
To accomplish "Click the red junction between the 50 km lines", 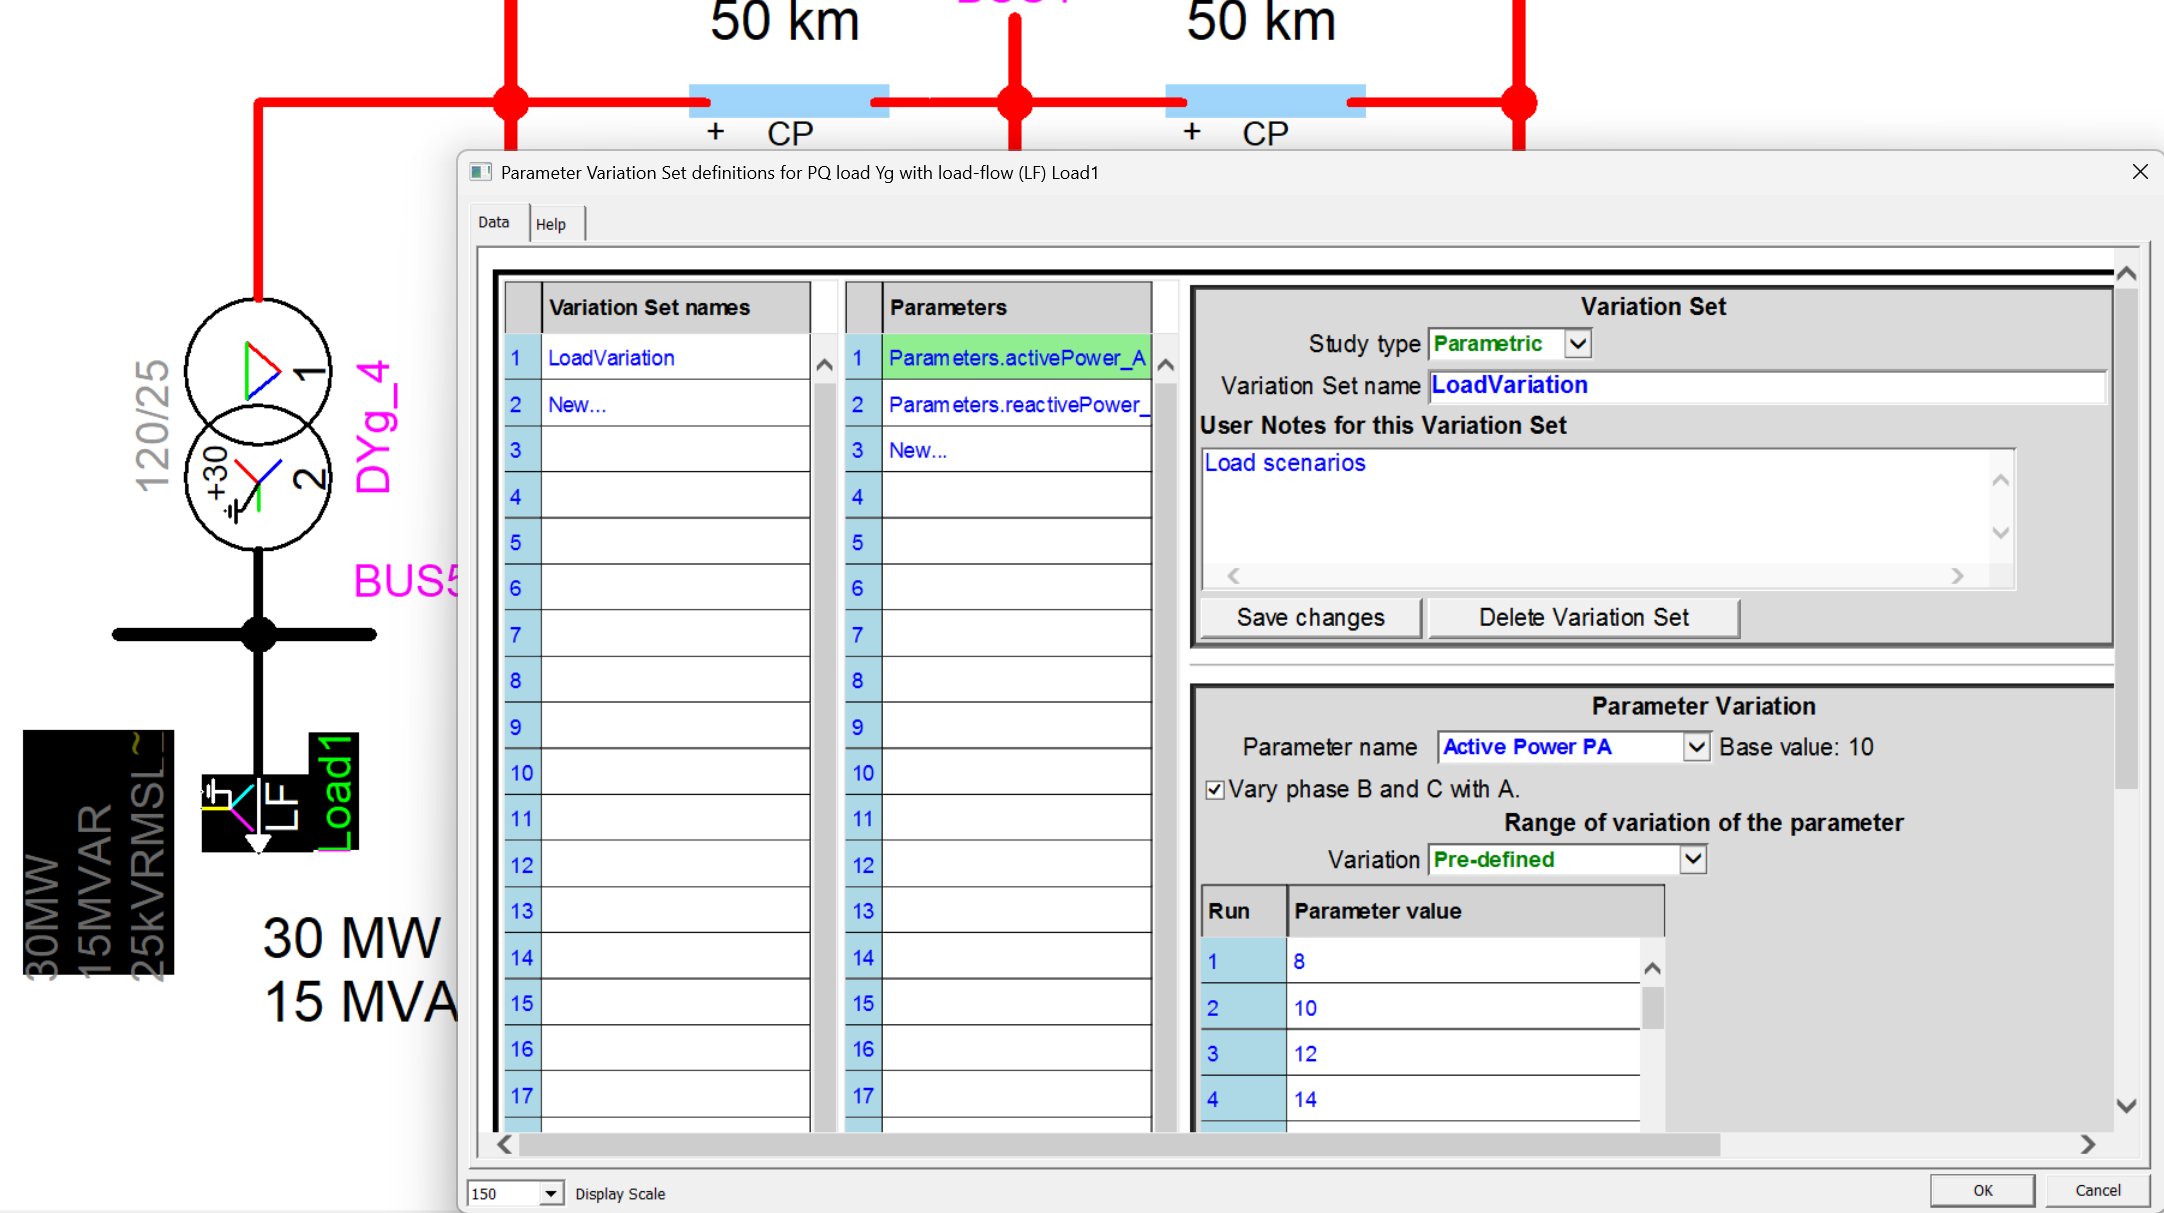I will click(1016, 100).
